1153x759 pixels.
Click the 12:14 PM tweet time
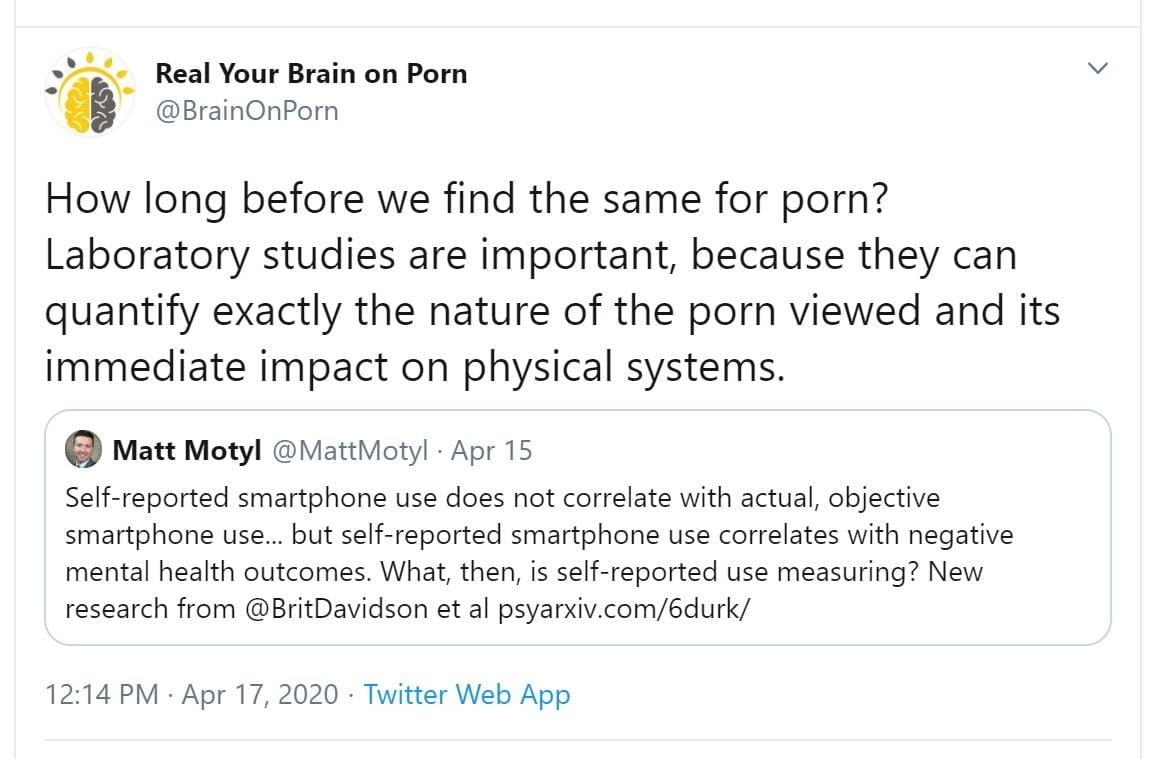coord(102,694)
